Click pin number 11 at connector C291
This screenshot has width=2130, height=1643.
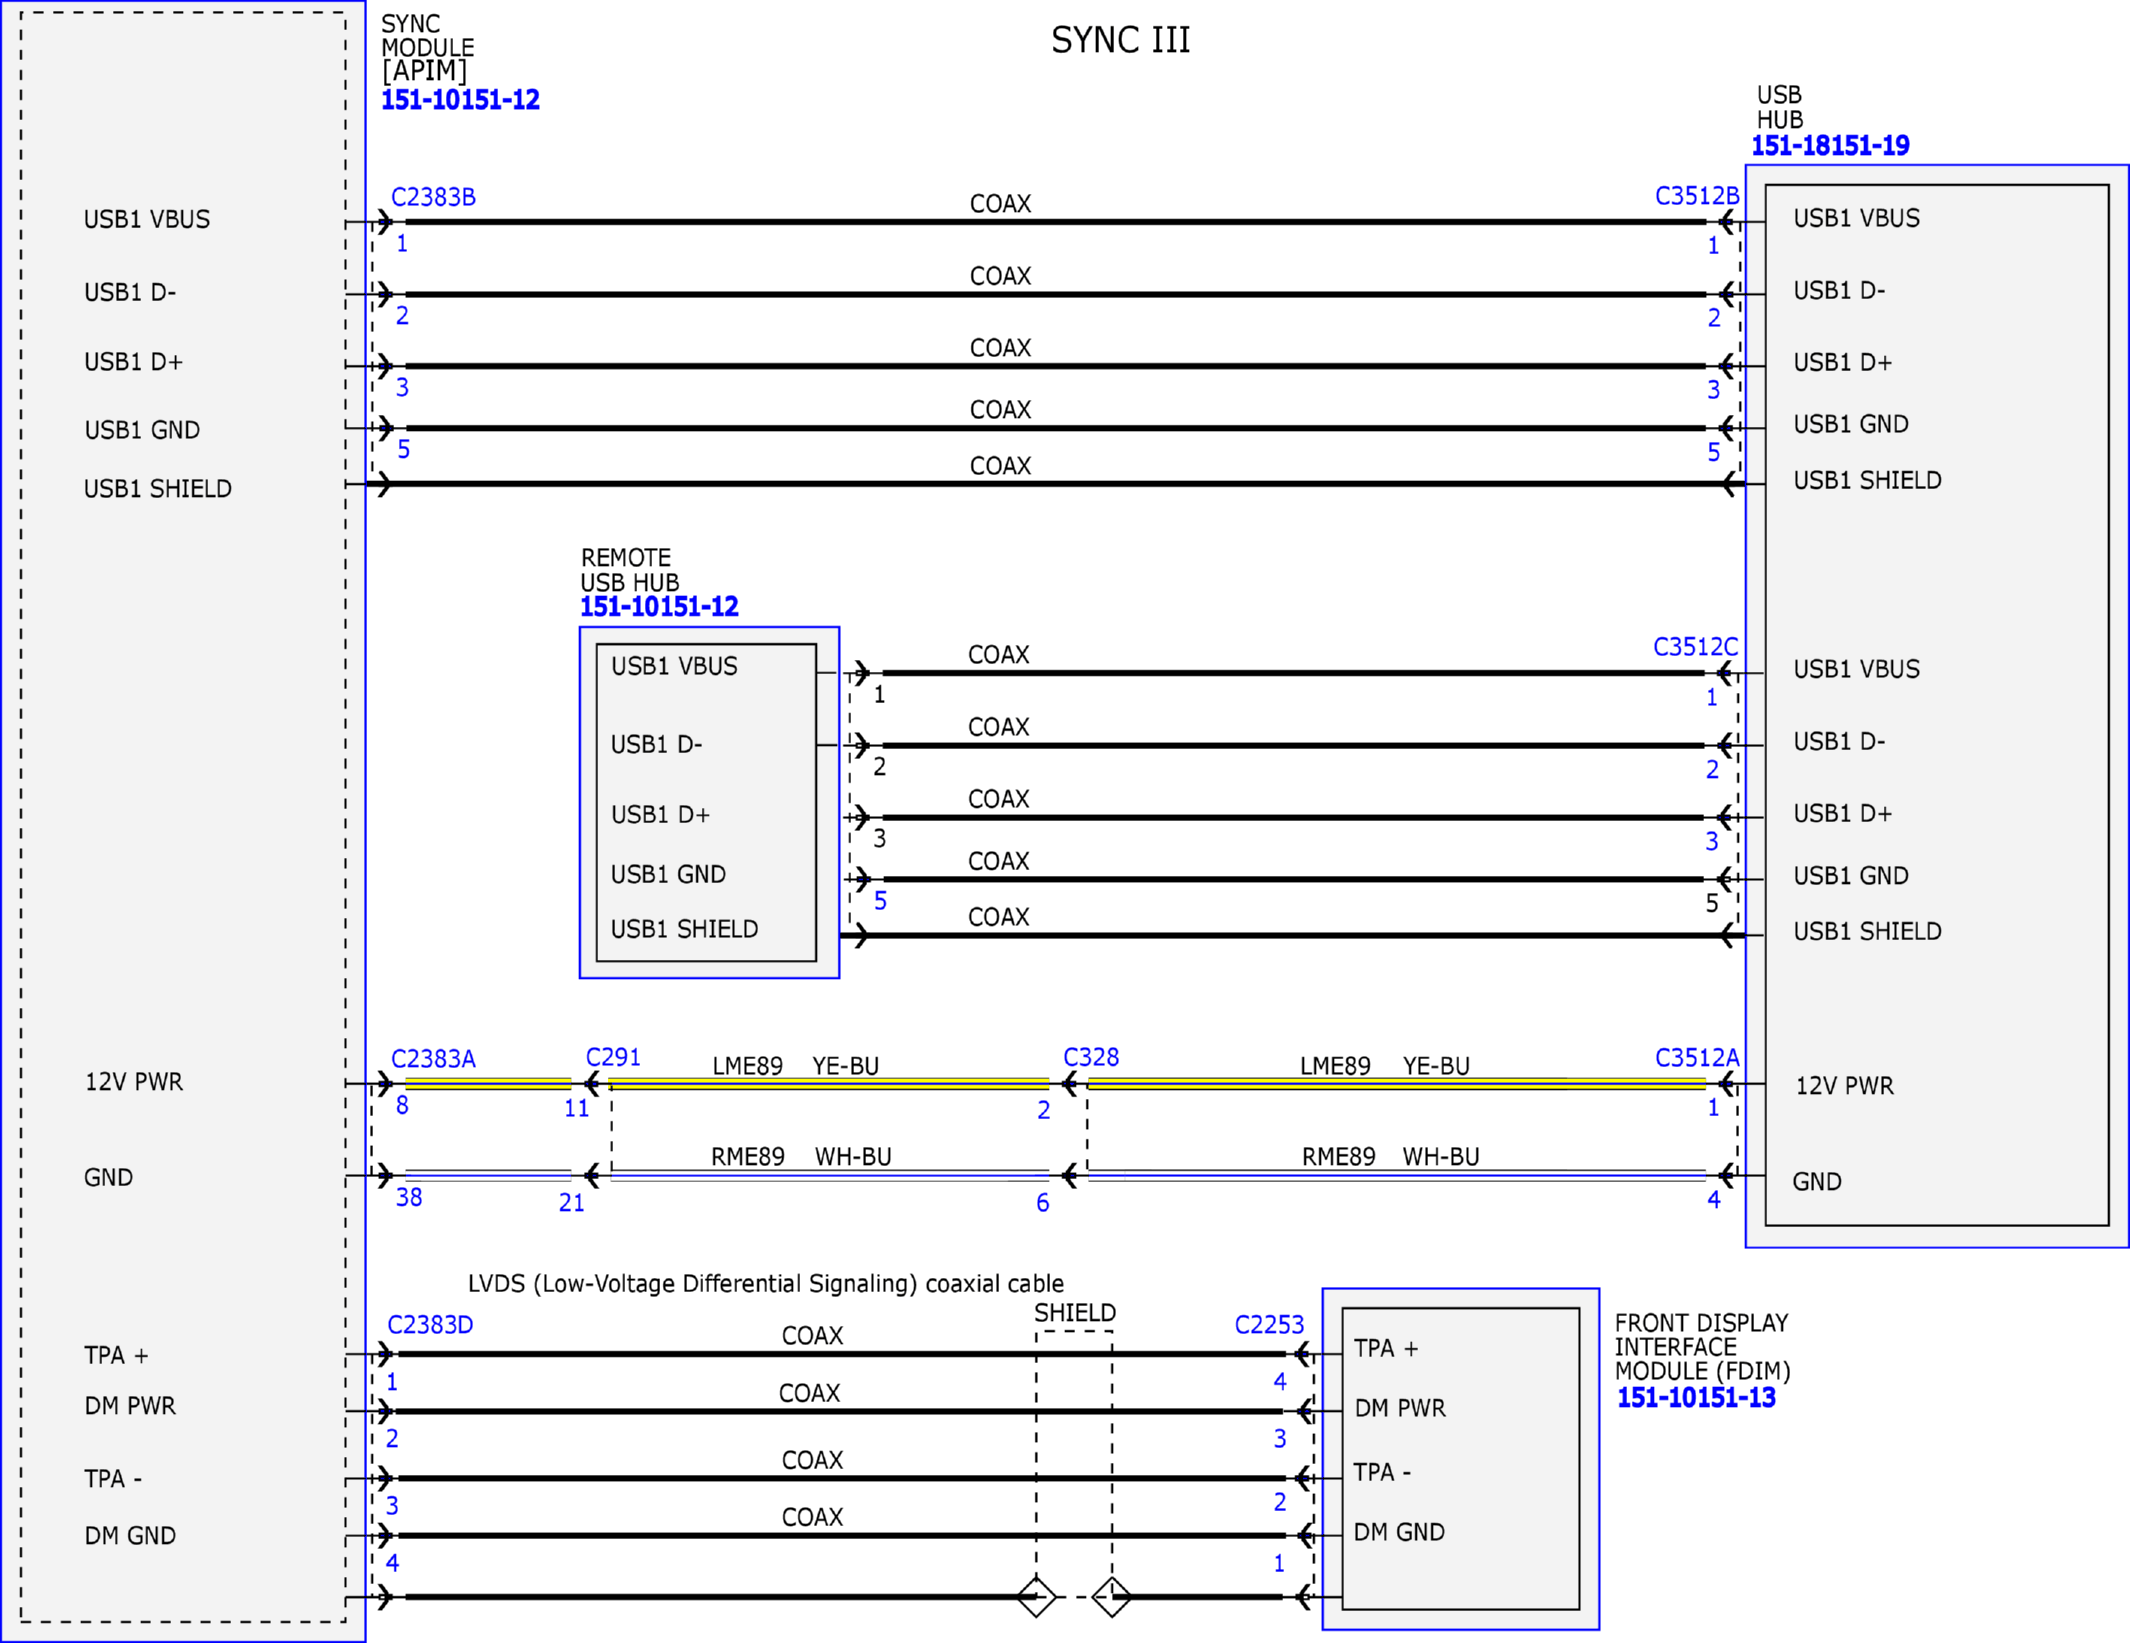577,1109
